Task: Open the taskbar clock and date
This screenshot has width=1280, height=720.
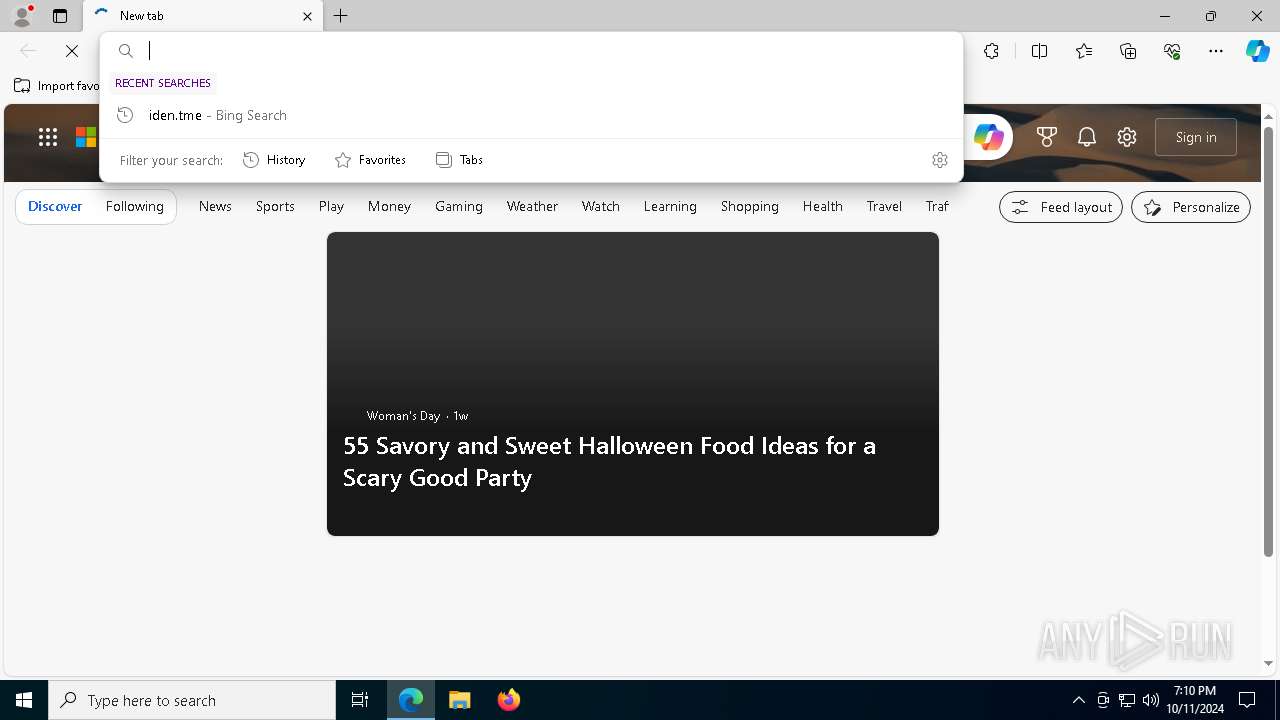Action: click(x=1195, y=700)
